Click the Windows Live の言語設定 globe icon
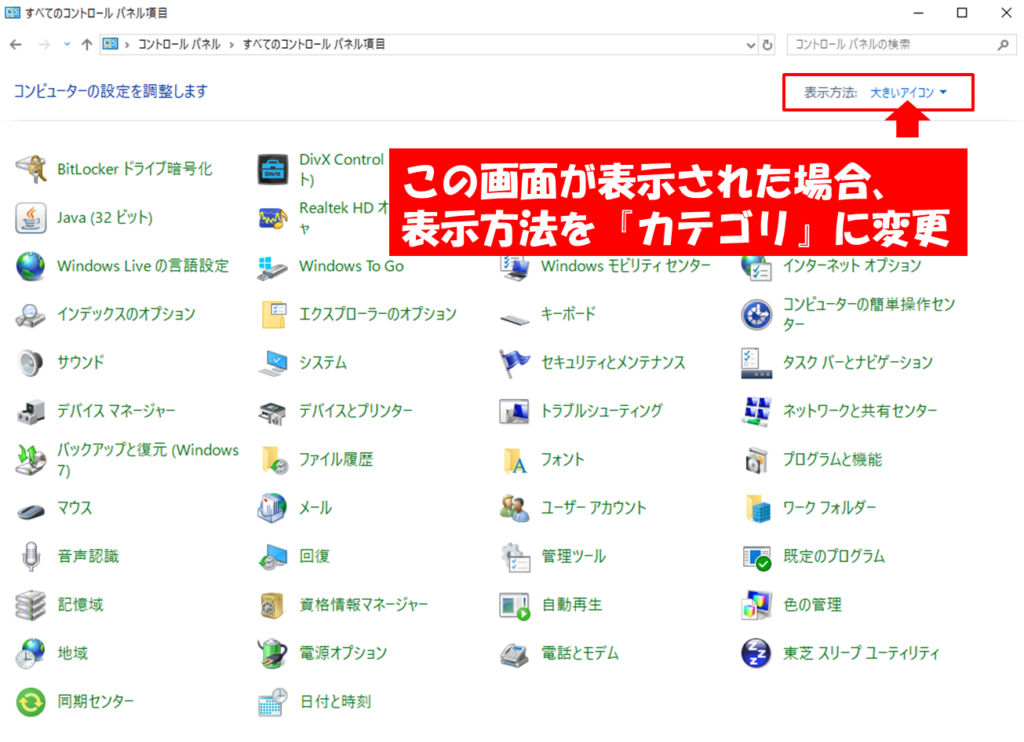Screen dimensions: 1024x742 [31, 266]
